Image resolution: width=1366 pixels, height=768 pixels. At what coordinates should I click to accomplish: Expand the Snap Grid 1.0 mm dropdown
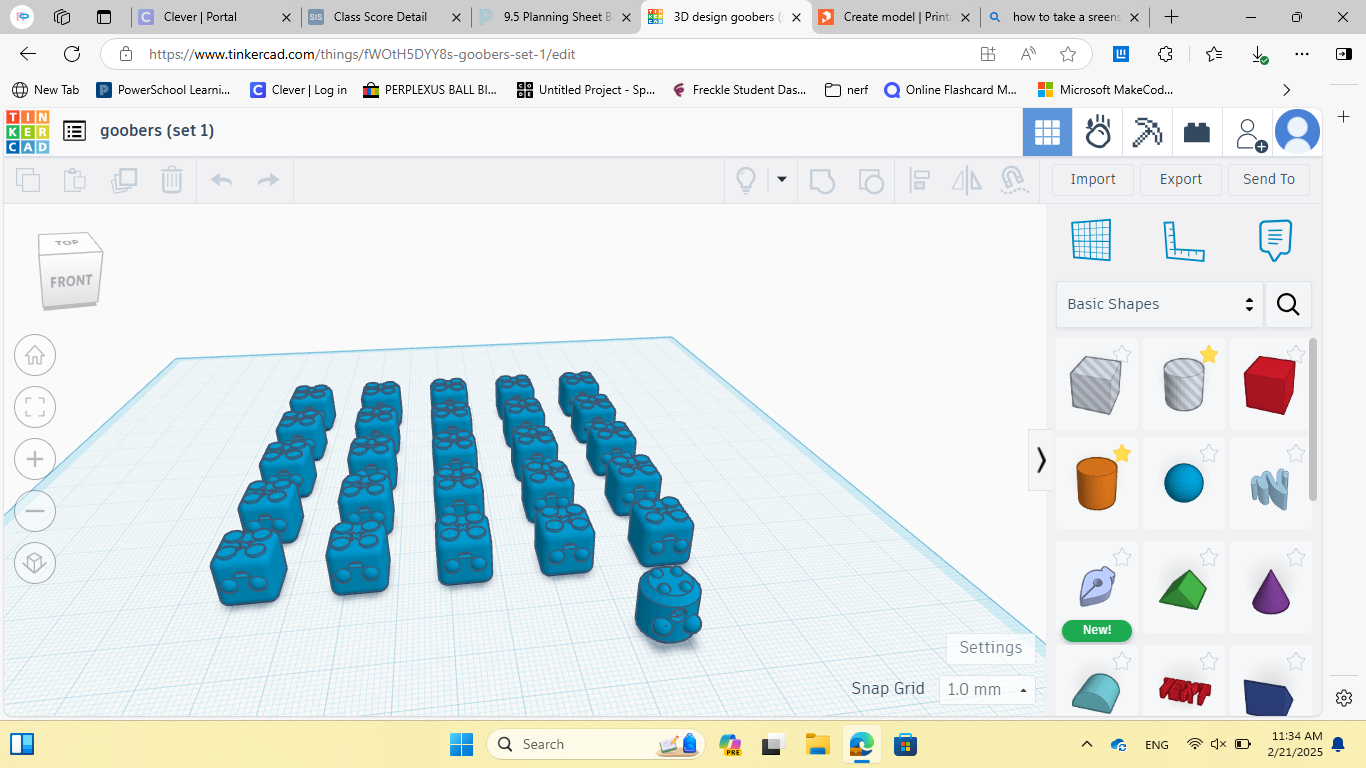coord(987,689)
